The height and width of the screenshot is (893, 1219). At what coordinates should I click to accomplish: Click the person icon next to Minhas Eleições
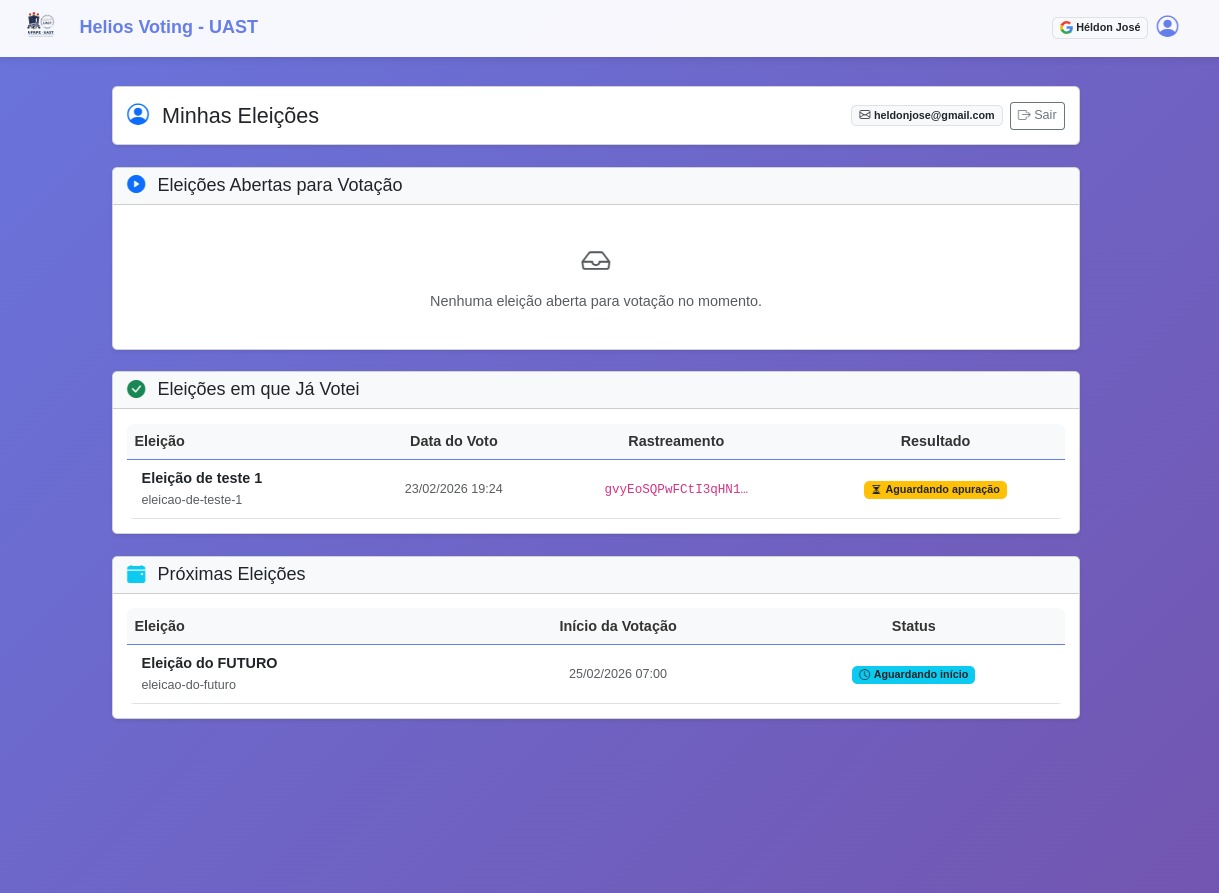pos(138,114)
